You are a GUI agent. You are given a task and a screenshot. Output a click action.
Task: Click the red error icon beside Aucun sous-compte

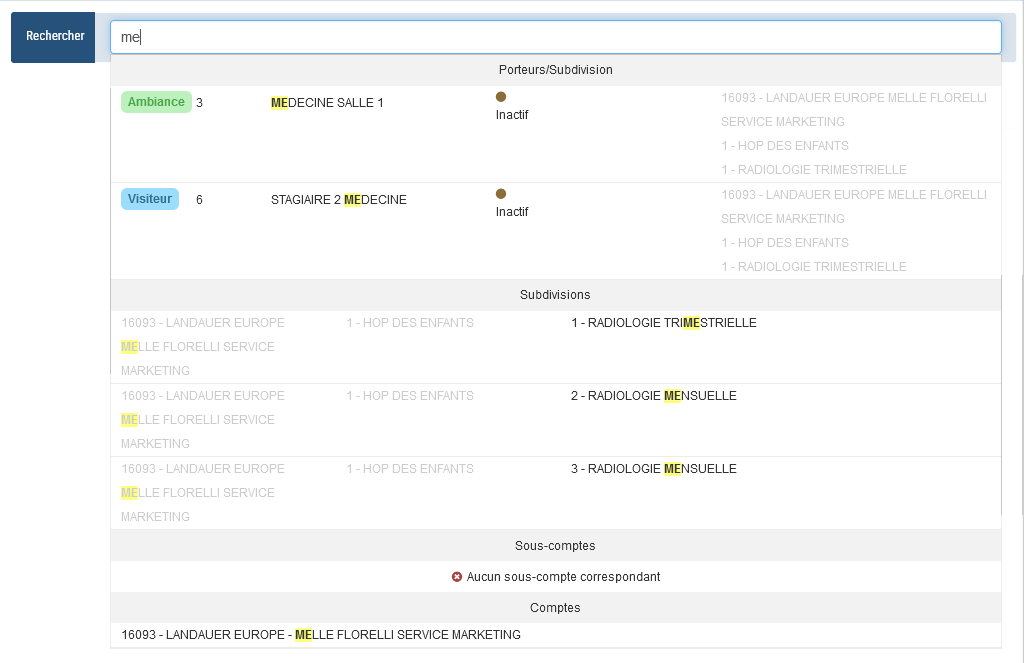pos(457,577)
